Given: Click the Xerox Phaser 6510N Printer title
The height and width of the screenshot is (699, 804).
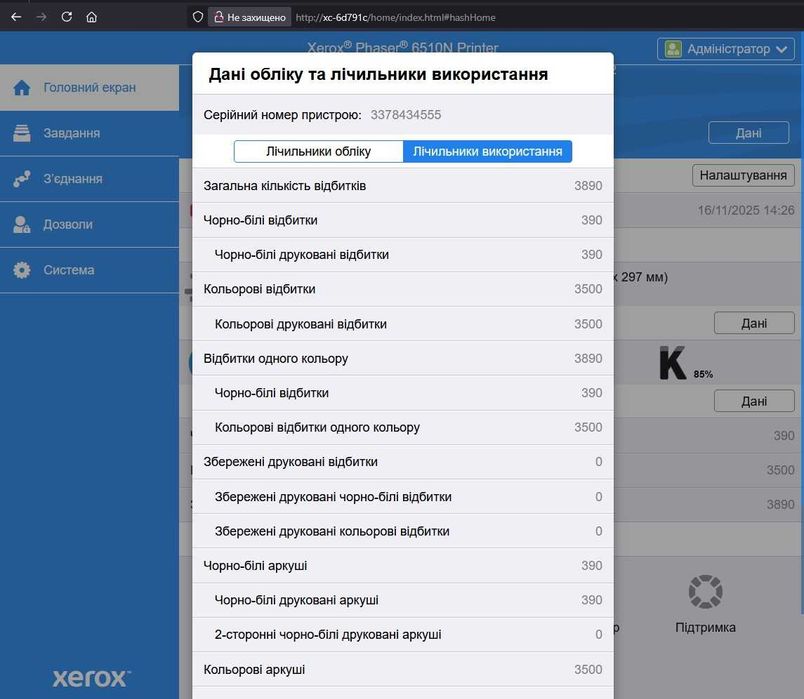Looking at the screenshot, I should pyautogui.click(x=403, y=47).
